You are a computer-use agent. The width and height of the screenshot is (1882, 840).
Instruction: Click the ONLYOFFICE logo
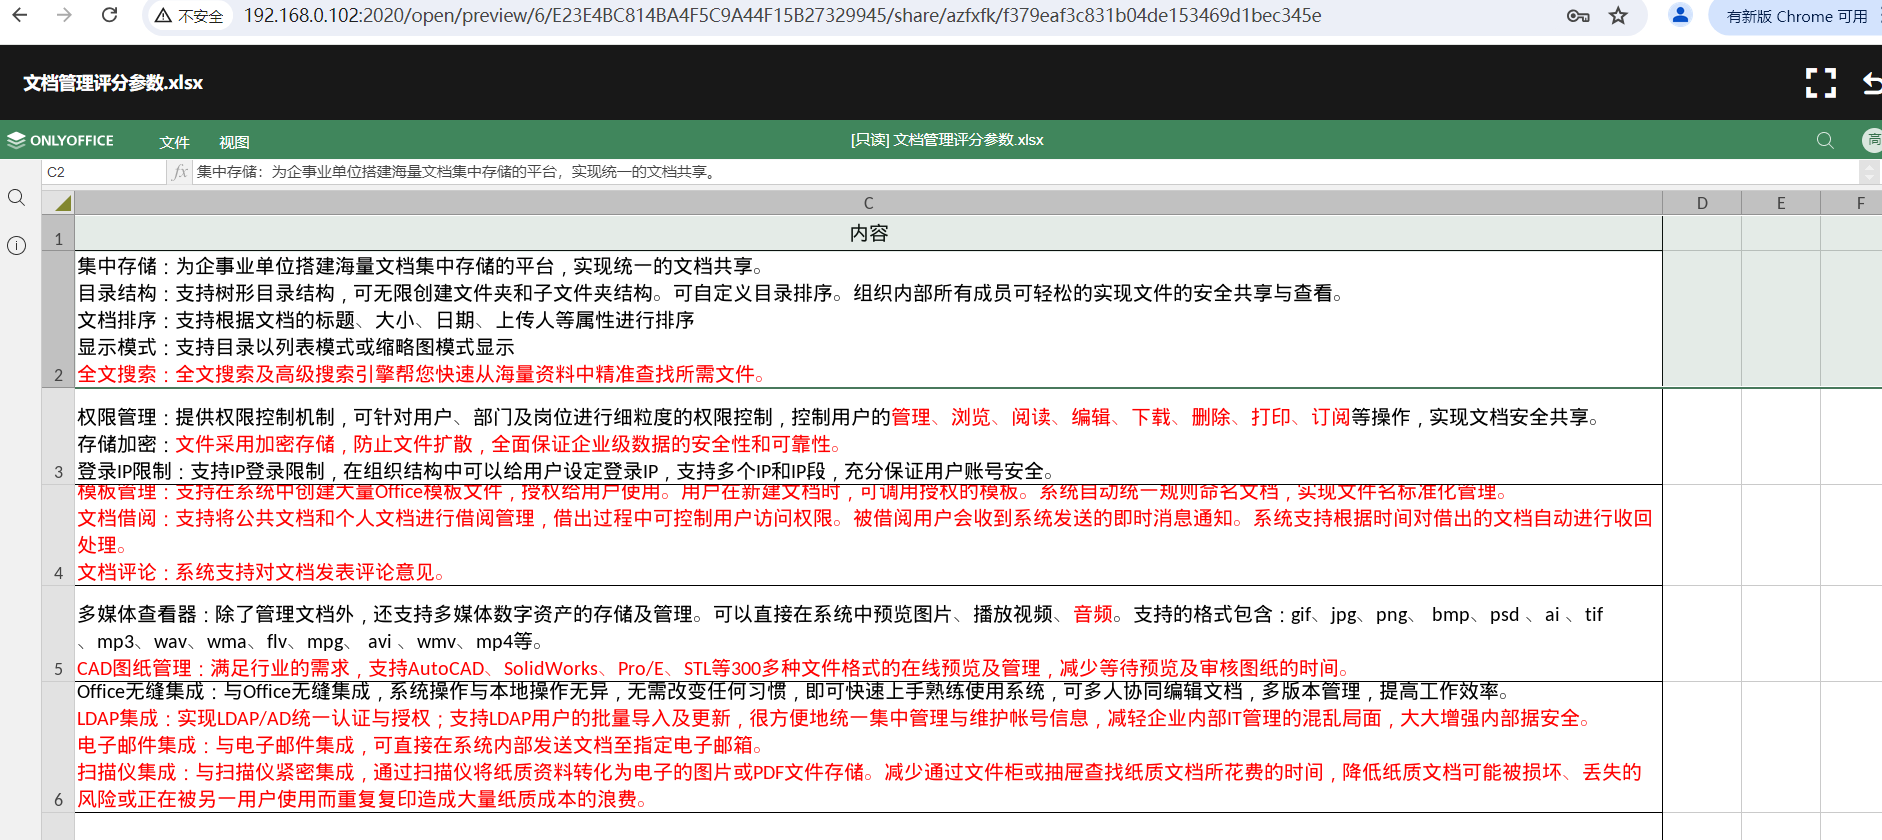tap(60, 141)
